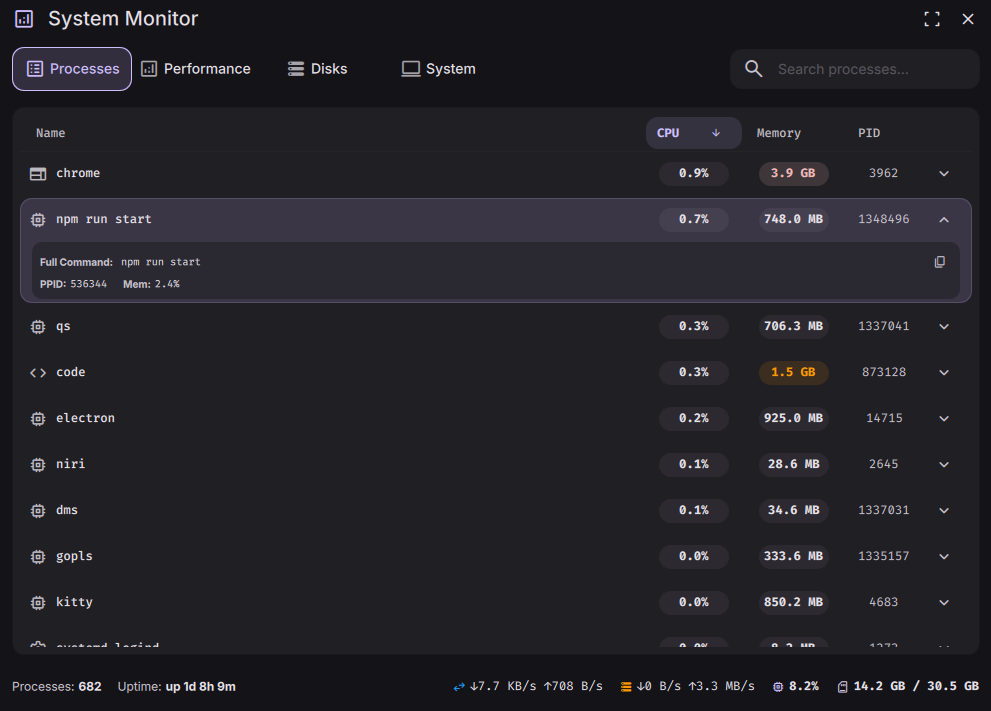Image resolution: width=991 pixels, height=711 pixels.
Task: Expand the chrome process row
Action: click(943, 174)
